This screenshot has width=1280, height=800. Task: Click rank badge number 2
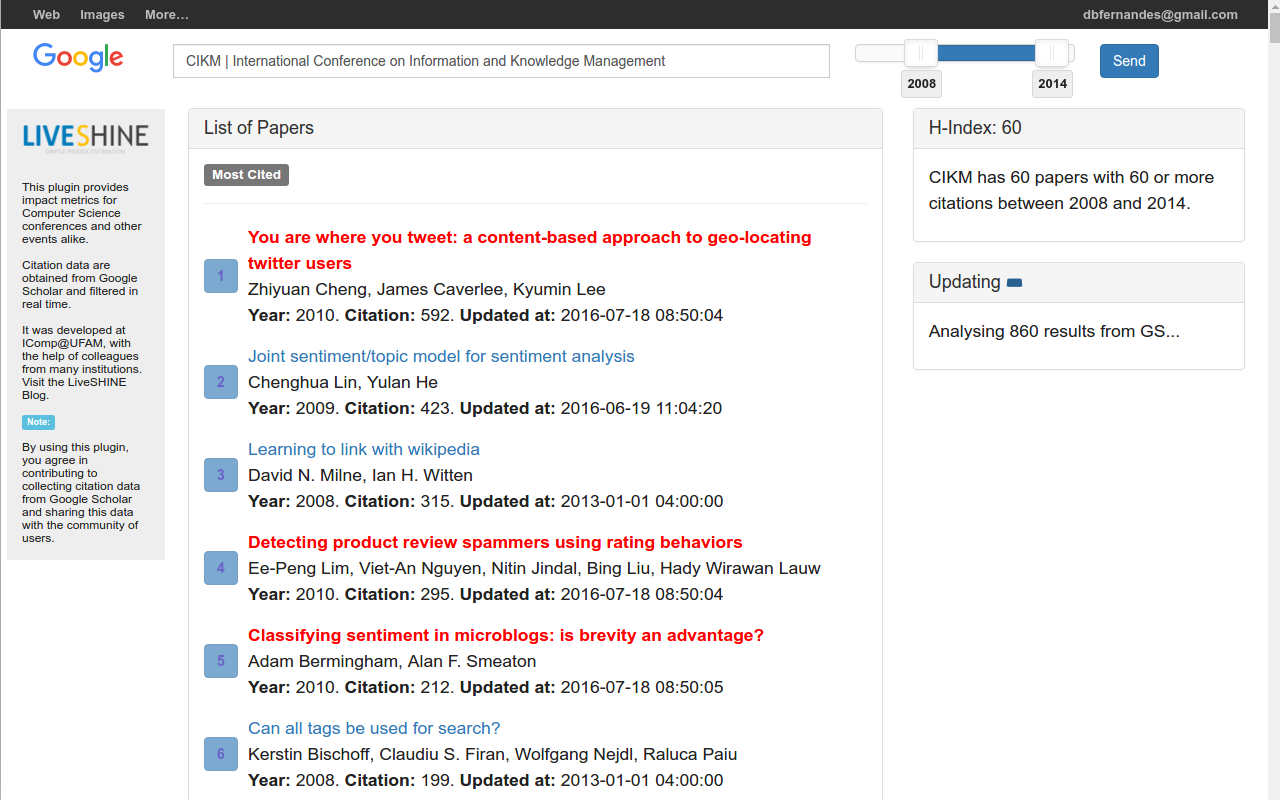click(221, 382)
